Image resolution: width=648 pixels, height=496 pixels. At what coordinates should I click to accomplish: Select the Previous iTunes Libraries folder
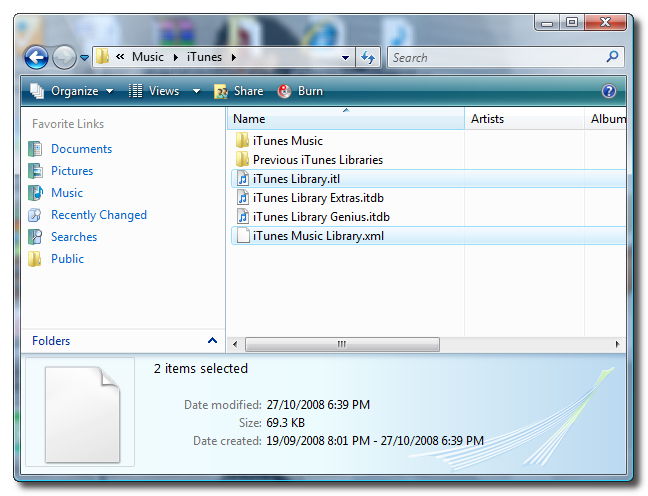pyautogui.click(x=317, y=160)
